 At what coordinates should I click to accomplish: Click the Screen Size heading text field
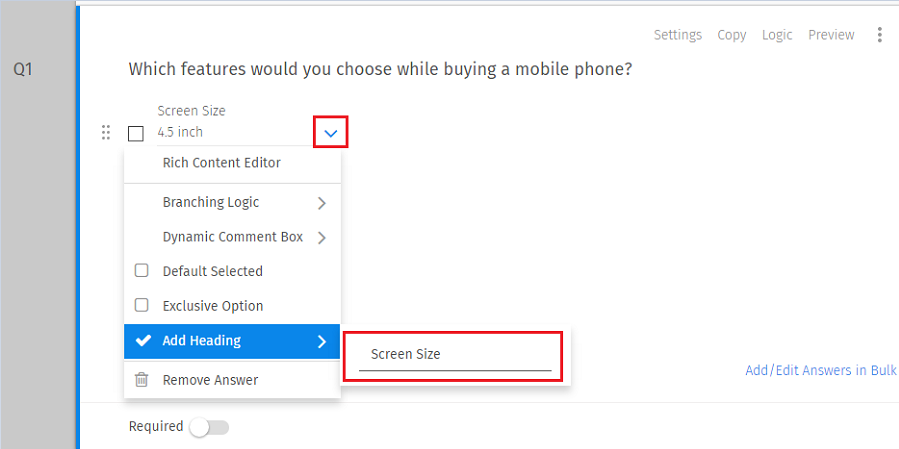(455, 355)
